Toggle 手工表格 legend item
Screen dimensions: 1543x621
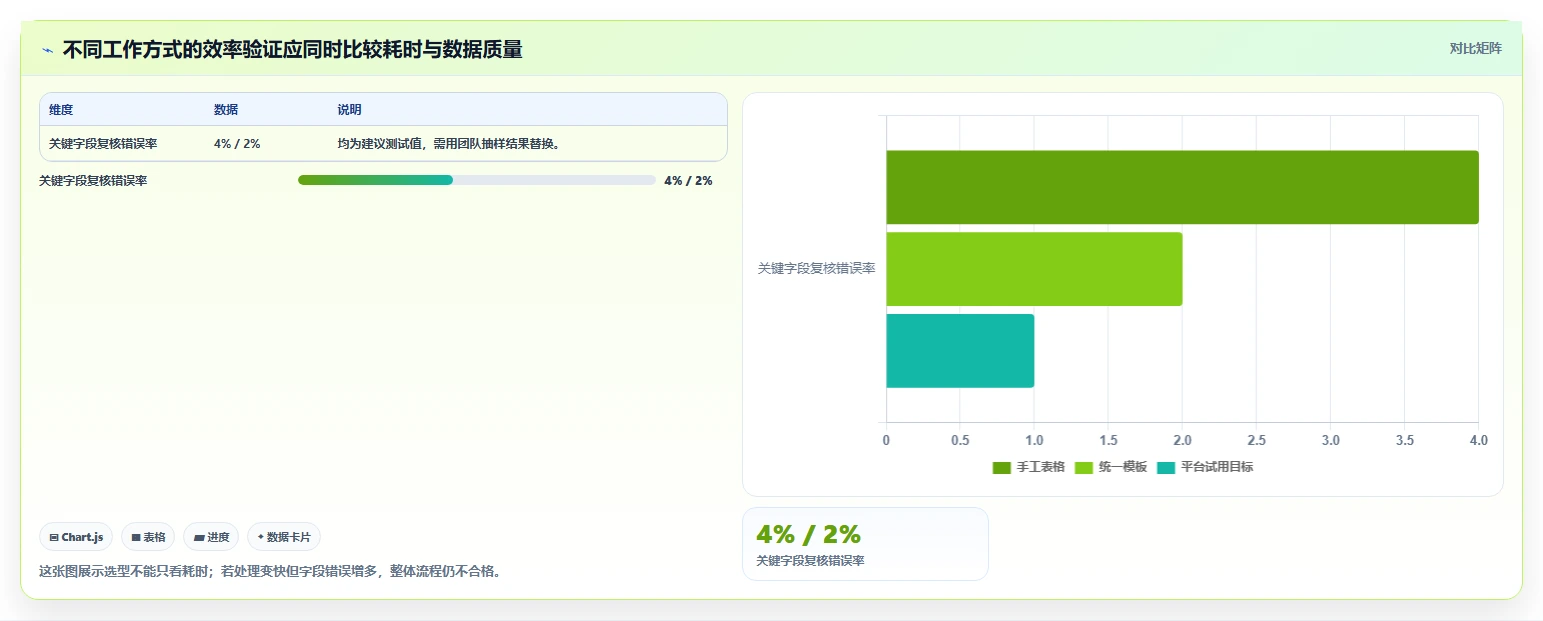tap(1028, 467)
